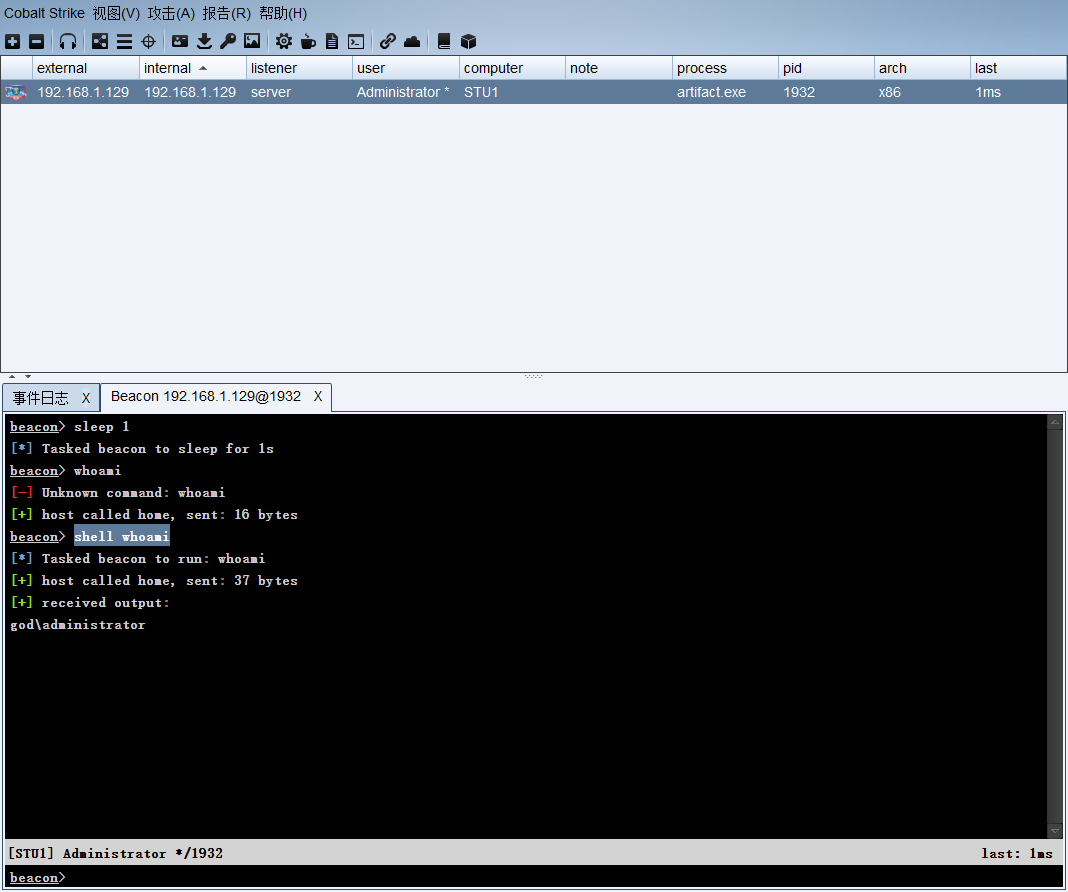Viewport: 1068px width, 892px height.
Task: Click the beacon session icon in STU1 row
Action: click(16, 92)
